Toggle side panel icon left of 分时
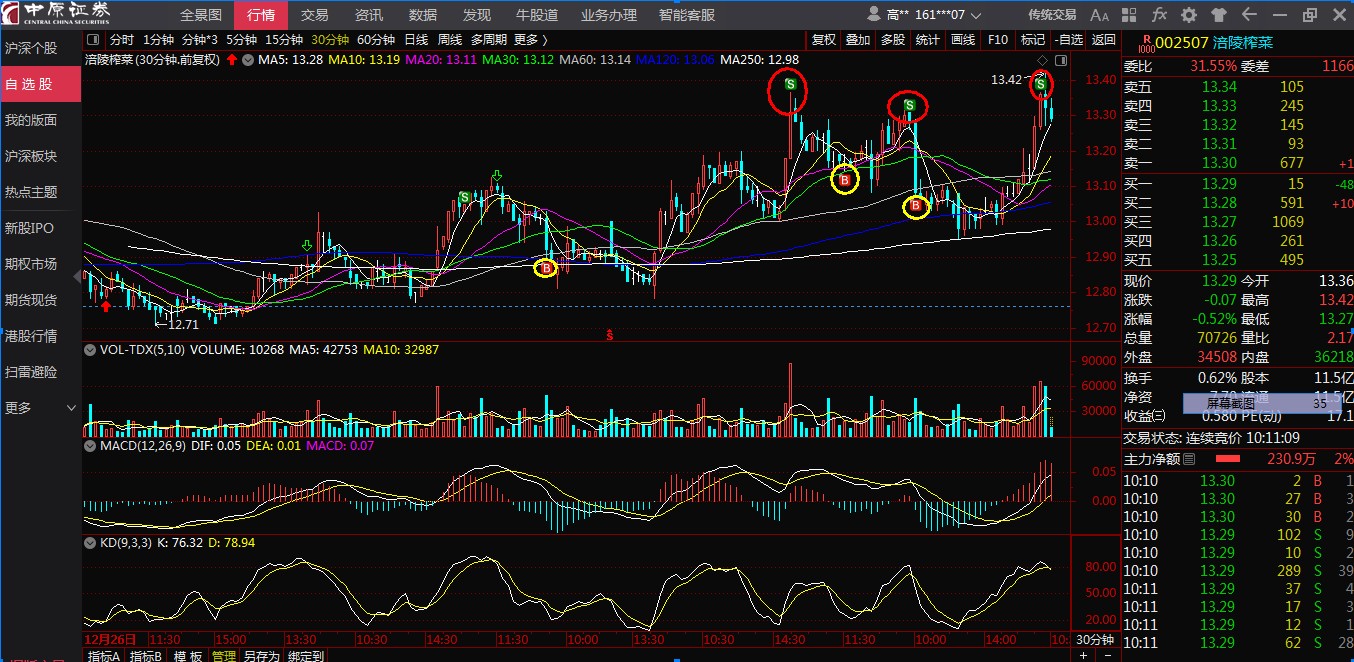 coord(95,40)
